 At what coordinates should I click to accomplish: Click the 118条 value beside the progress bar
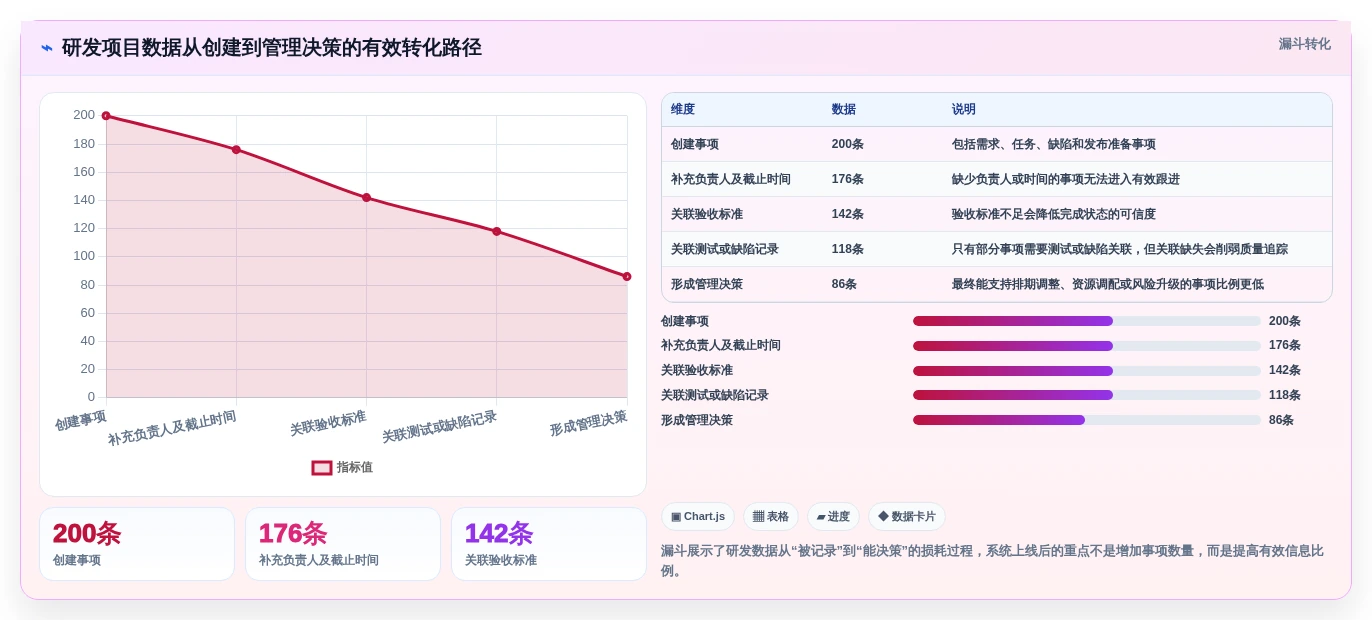point(1285,396)
